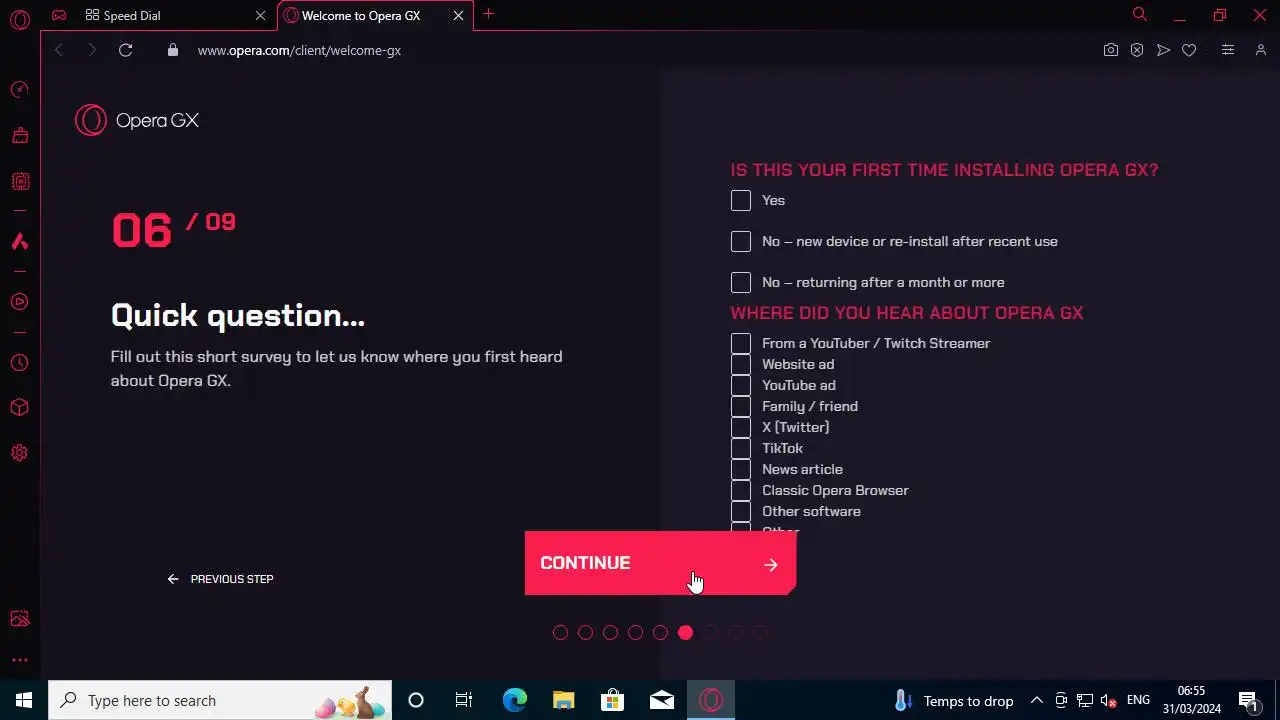The height and width of the screenshot is (720, 1280).
Task: Jump to first step progress dot
Action: point(560,633)
